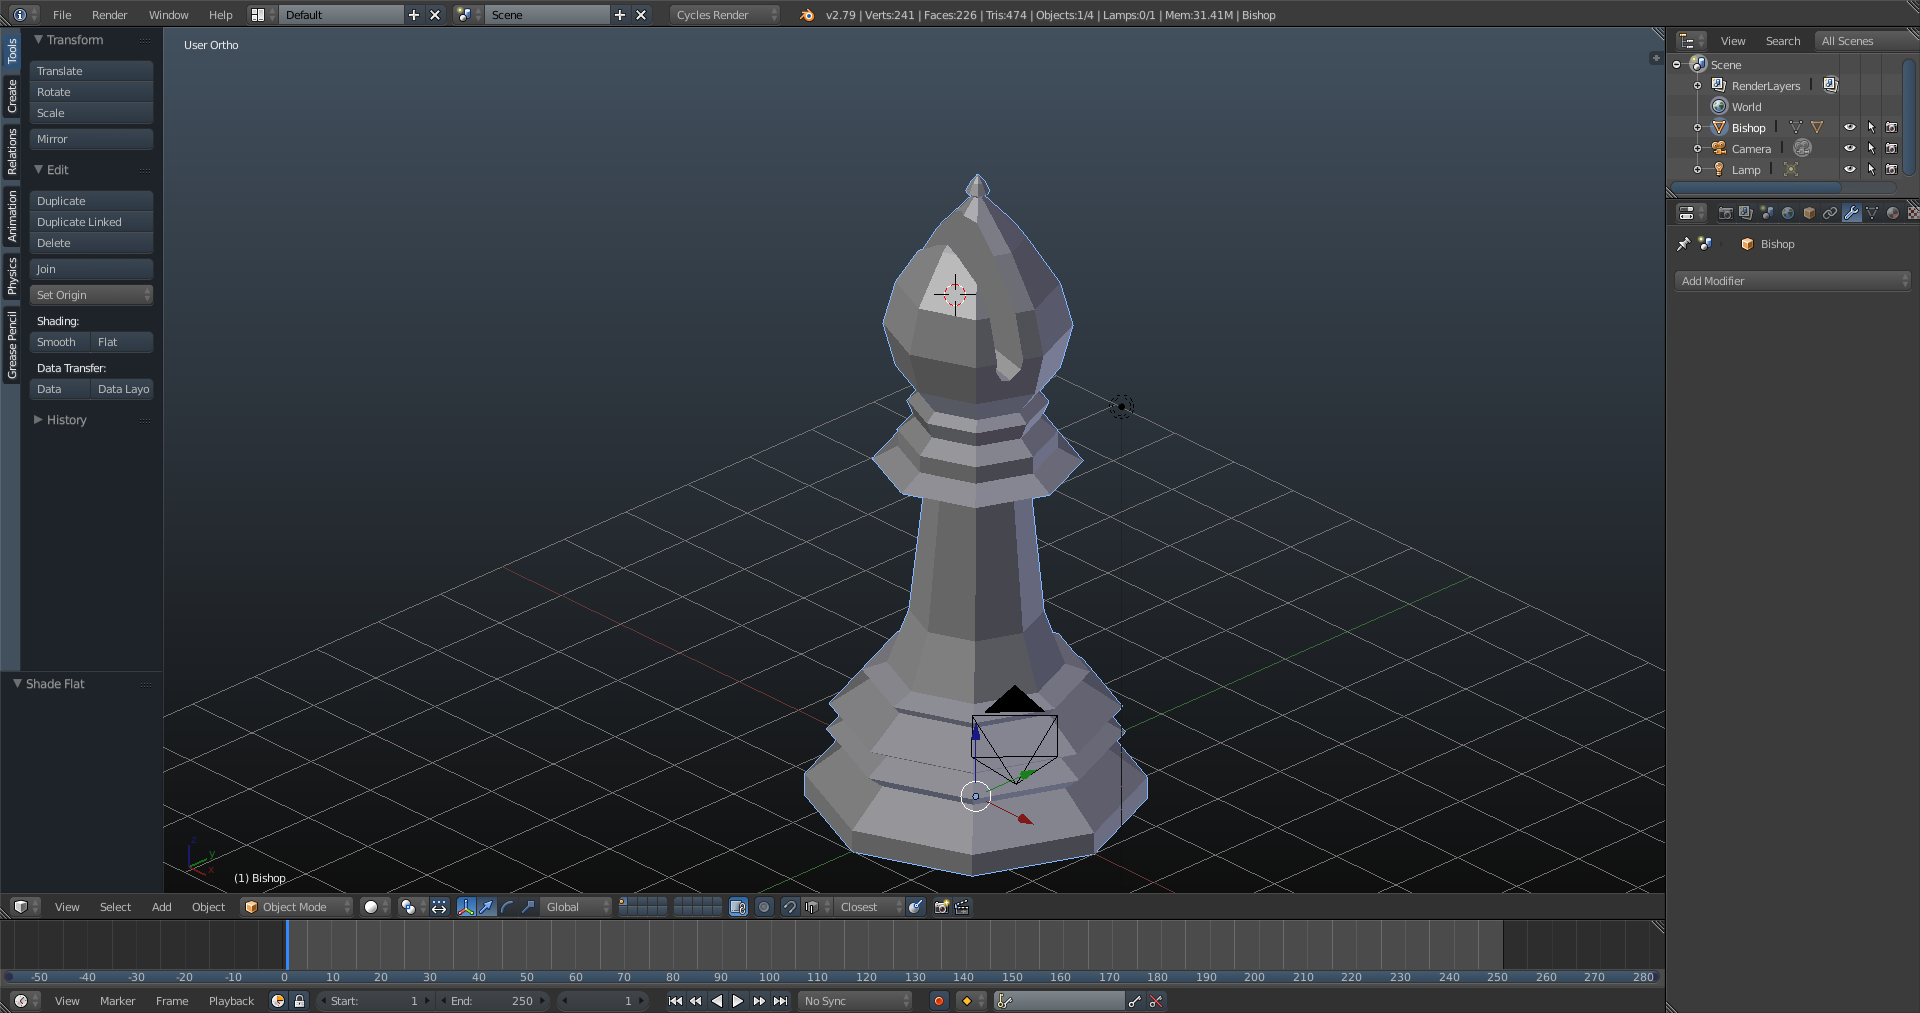The image size is (1920, 1013).
Task: Click the Camera object icon in outliner
Action: coord(1720,149)
